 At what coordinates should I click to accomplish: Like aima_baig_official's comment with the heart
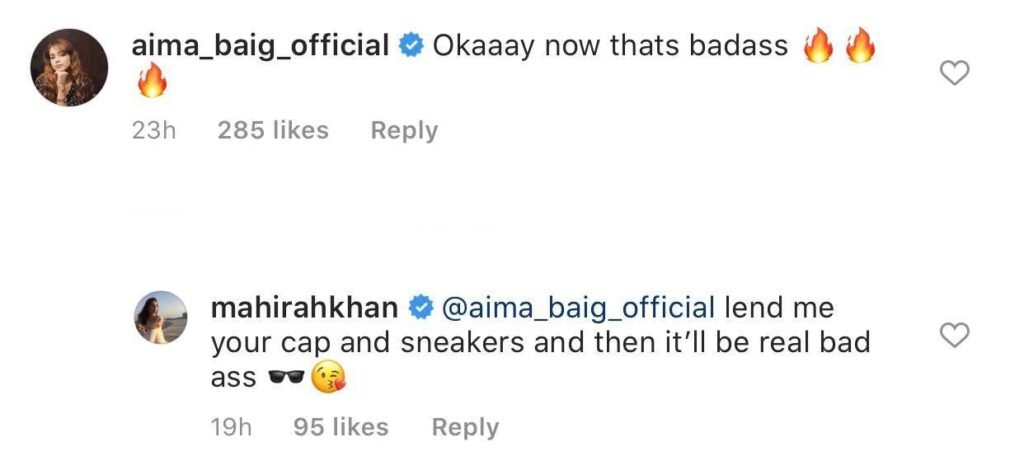pos(957,72)
